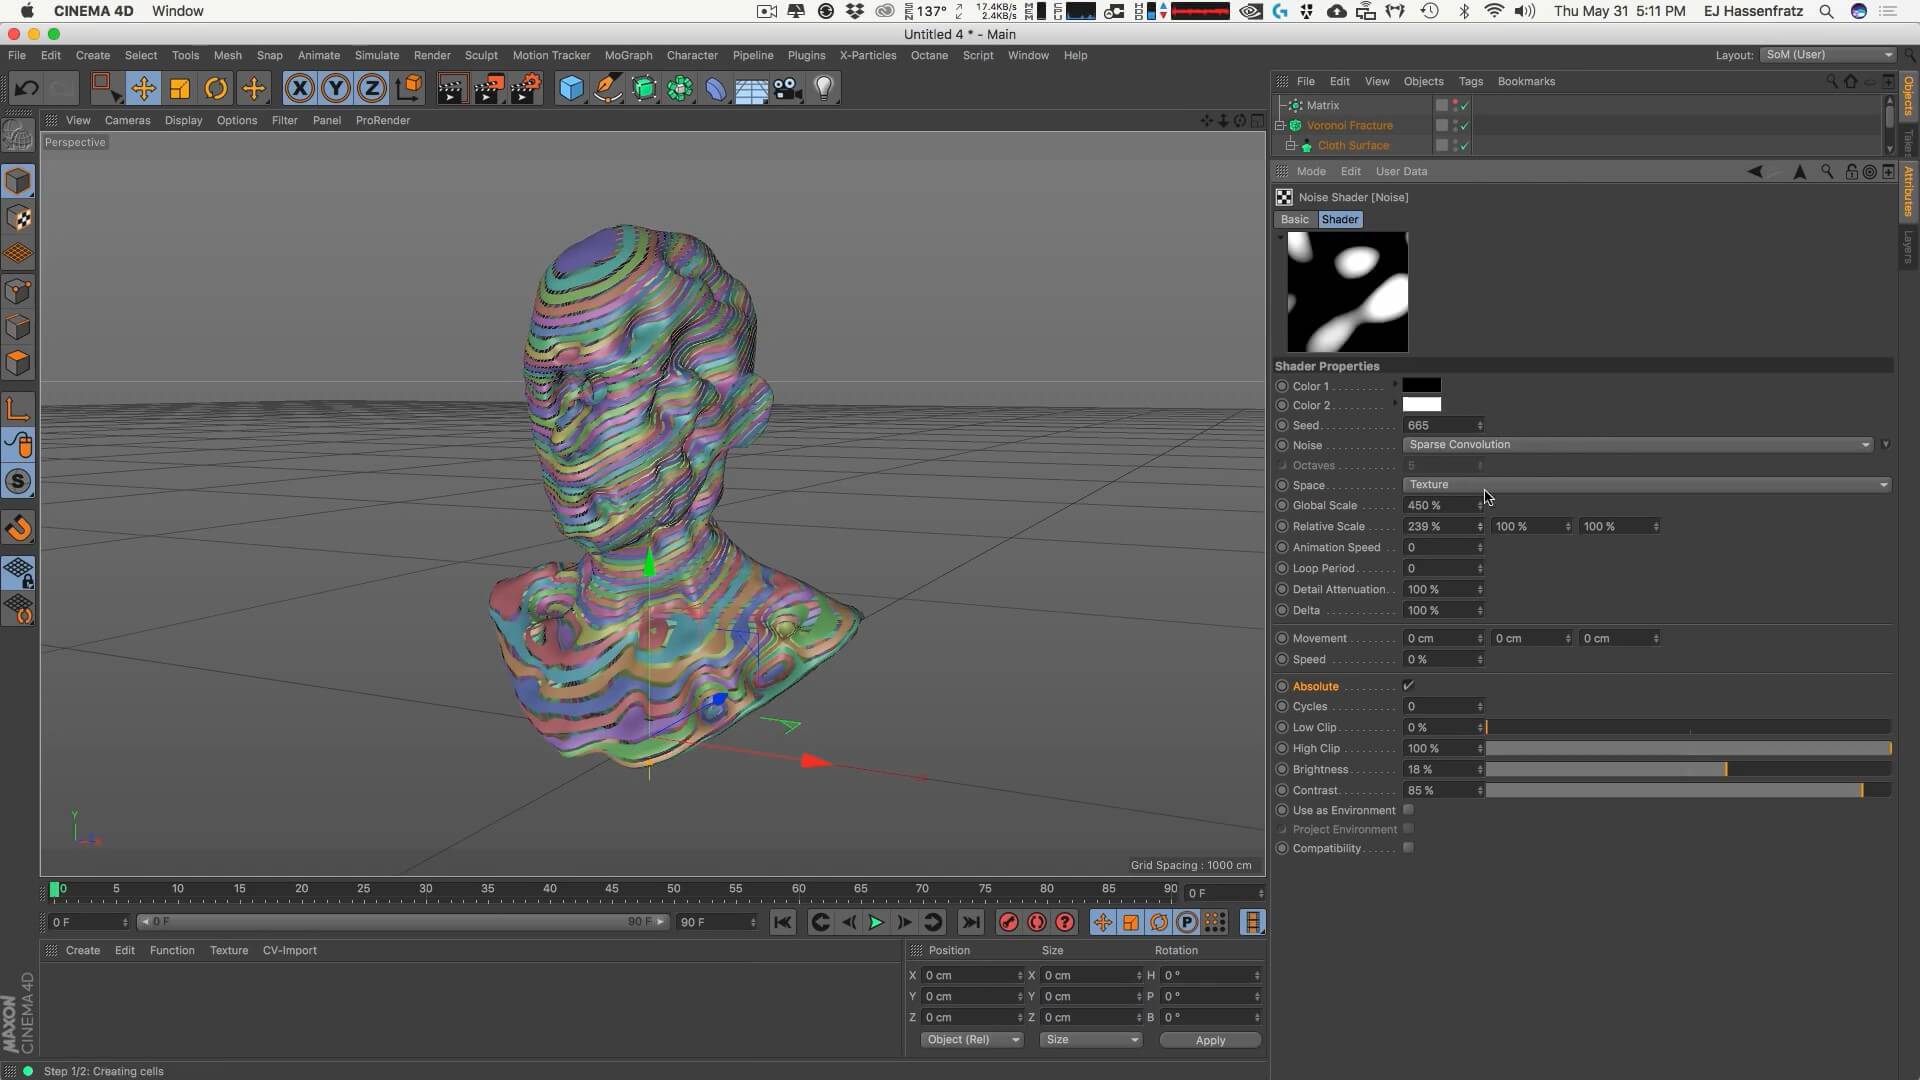Click the Render to Picture Viewer icon
The height and width of the screenshot is (1080, 1920).
pyautogui.click(x=488, y=89)
